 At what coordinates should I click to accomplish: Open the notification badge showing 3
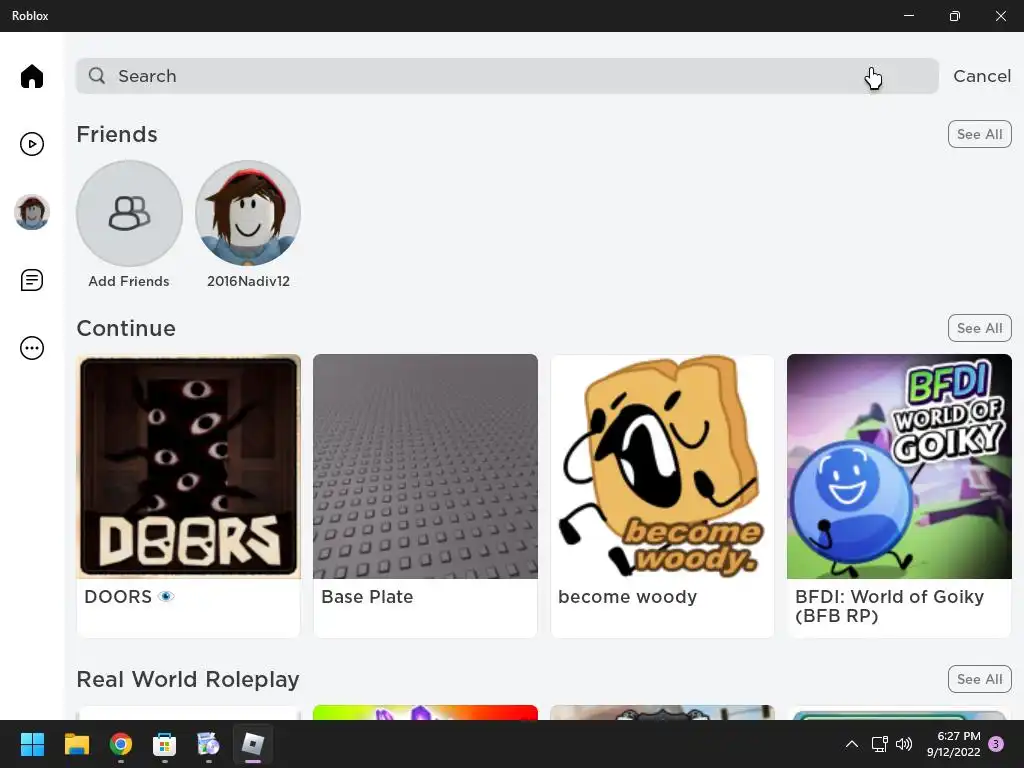click(x=996, y=744)
